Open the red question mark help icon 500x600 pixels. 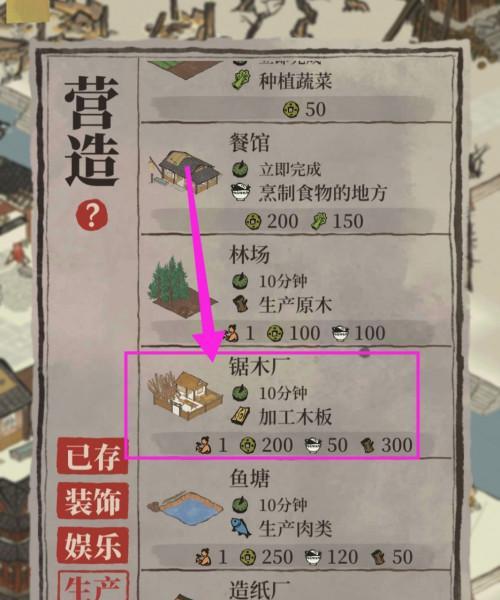[92, 216]
